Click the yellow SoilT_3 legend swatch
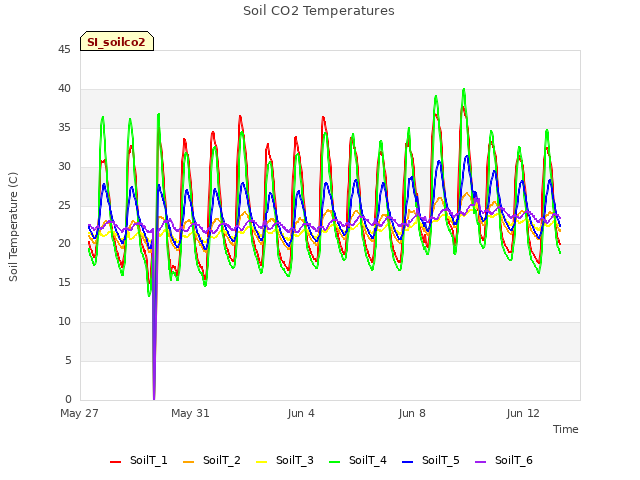The image size is (640, 480). coord(262,462)
